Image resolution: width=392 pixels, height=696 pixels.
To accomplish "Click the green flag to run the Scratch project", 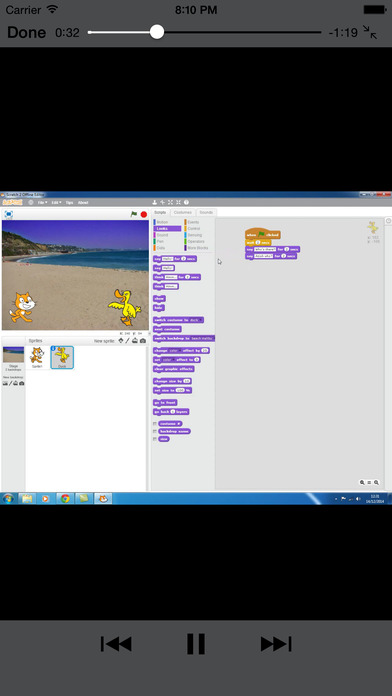I will click(134, 214).
